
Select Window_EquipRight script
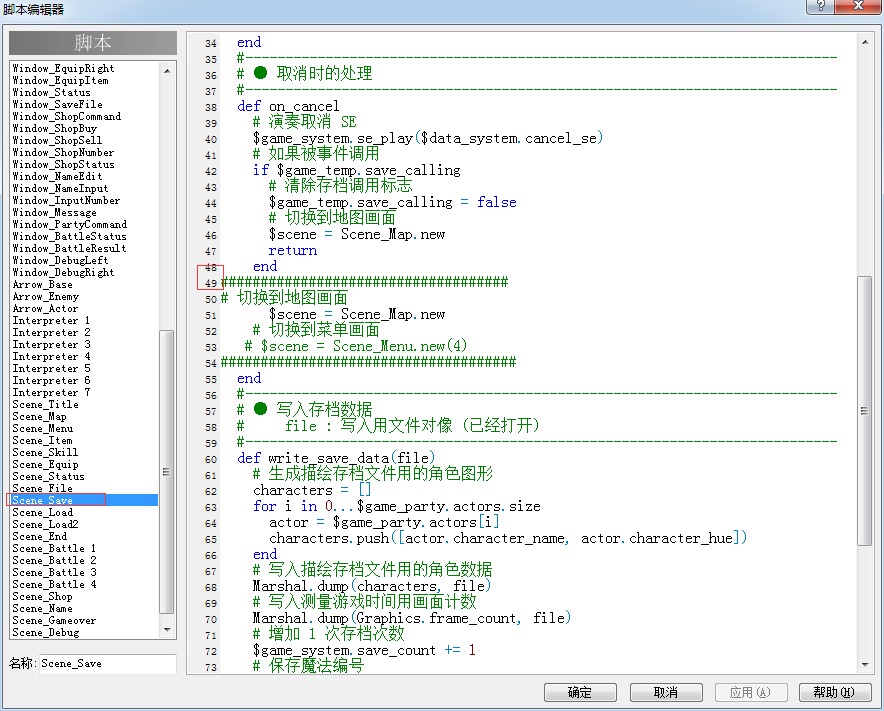click(x=63, y=68)
